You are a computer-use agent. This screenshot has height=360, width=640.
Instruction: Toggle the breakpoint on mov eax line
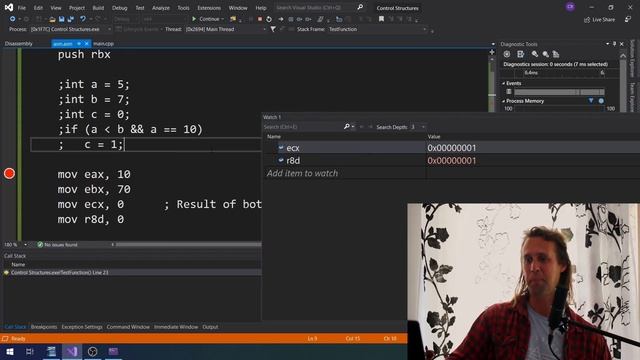pyautogui.click(x=9, y=173)
